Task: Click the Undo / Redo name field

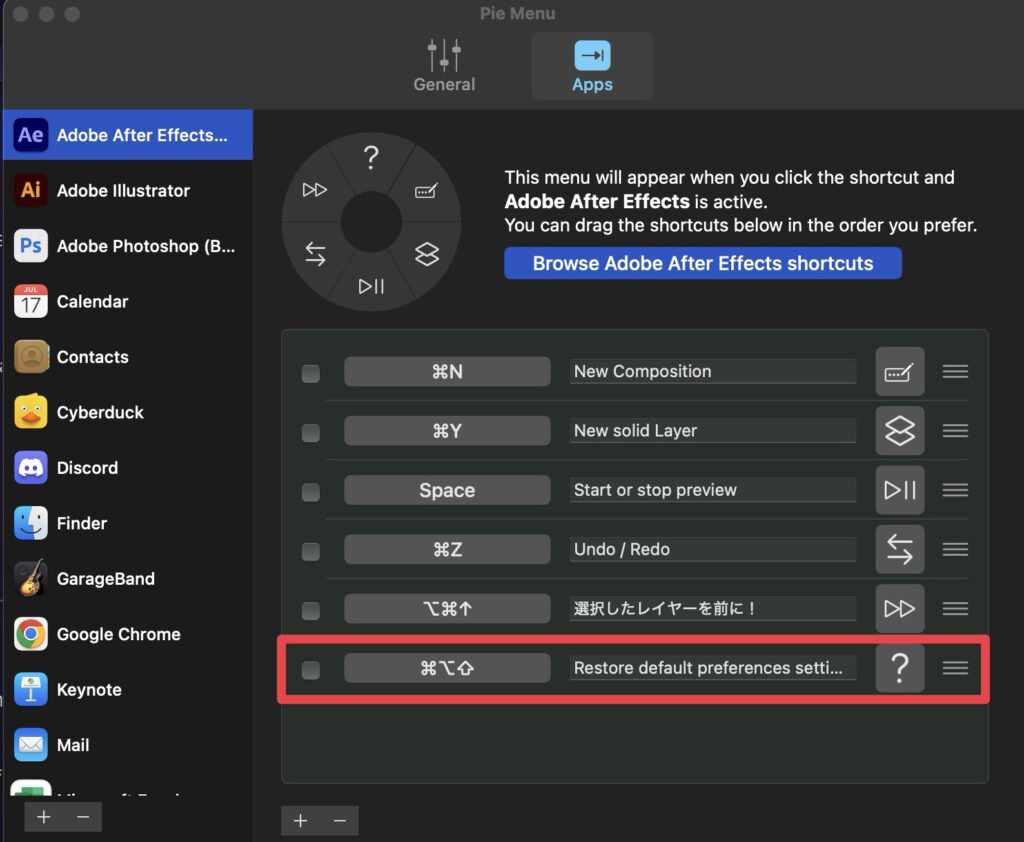Action: point(712,549)
